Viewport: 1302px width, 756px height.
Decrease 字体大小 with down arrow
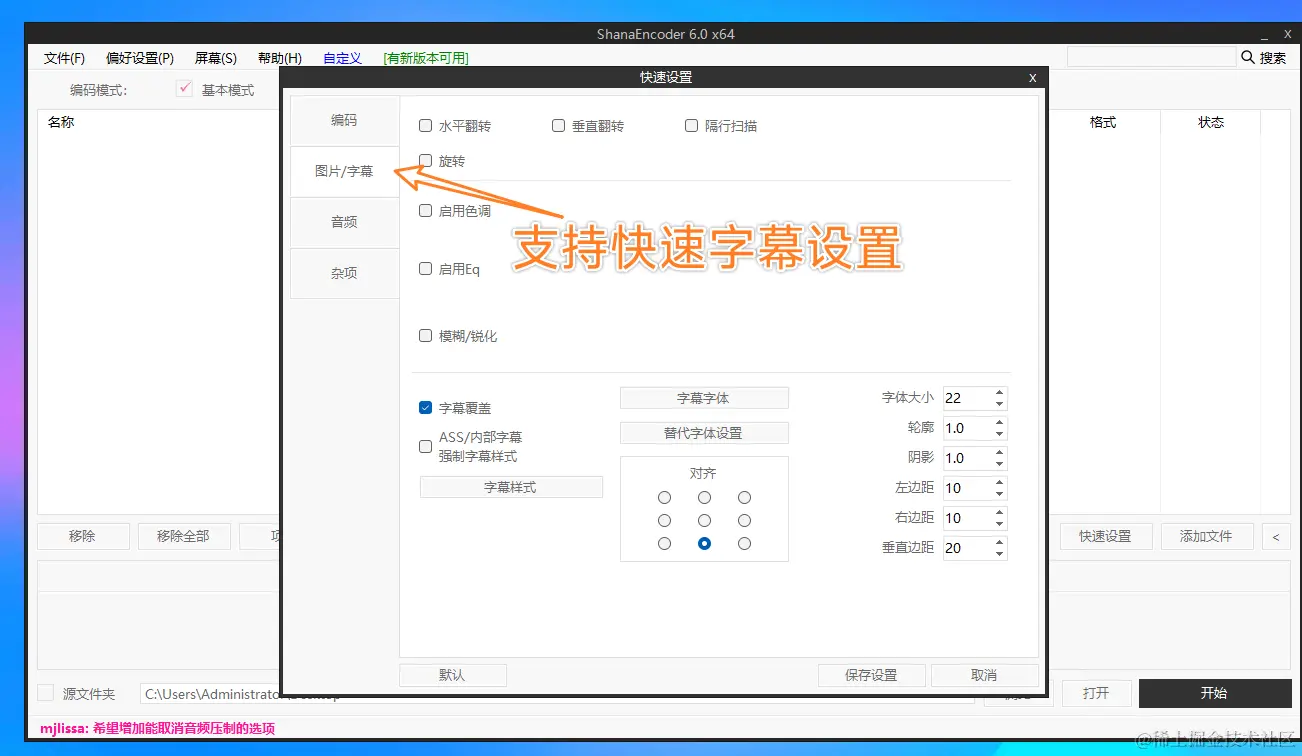[1000, 404]
